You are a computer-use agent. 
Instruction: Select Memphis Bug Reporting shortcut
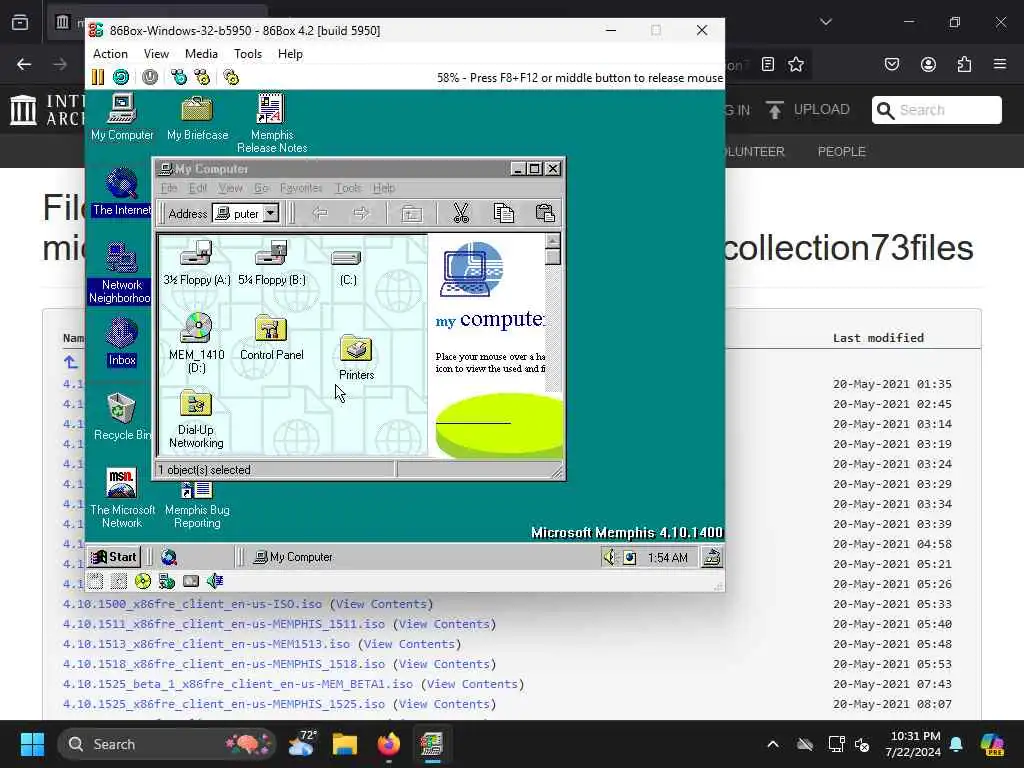pos(197,503)
